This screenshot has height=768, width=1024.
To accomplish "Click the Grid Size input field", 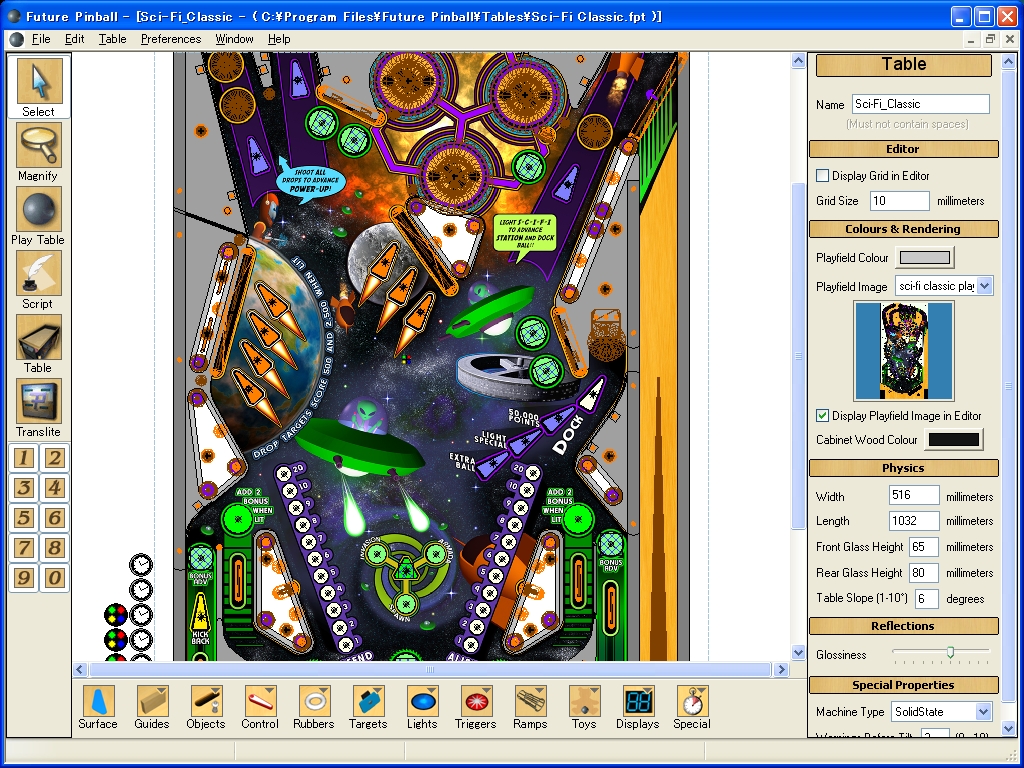I will [x=900, y=200].
